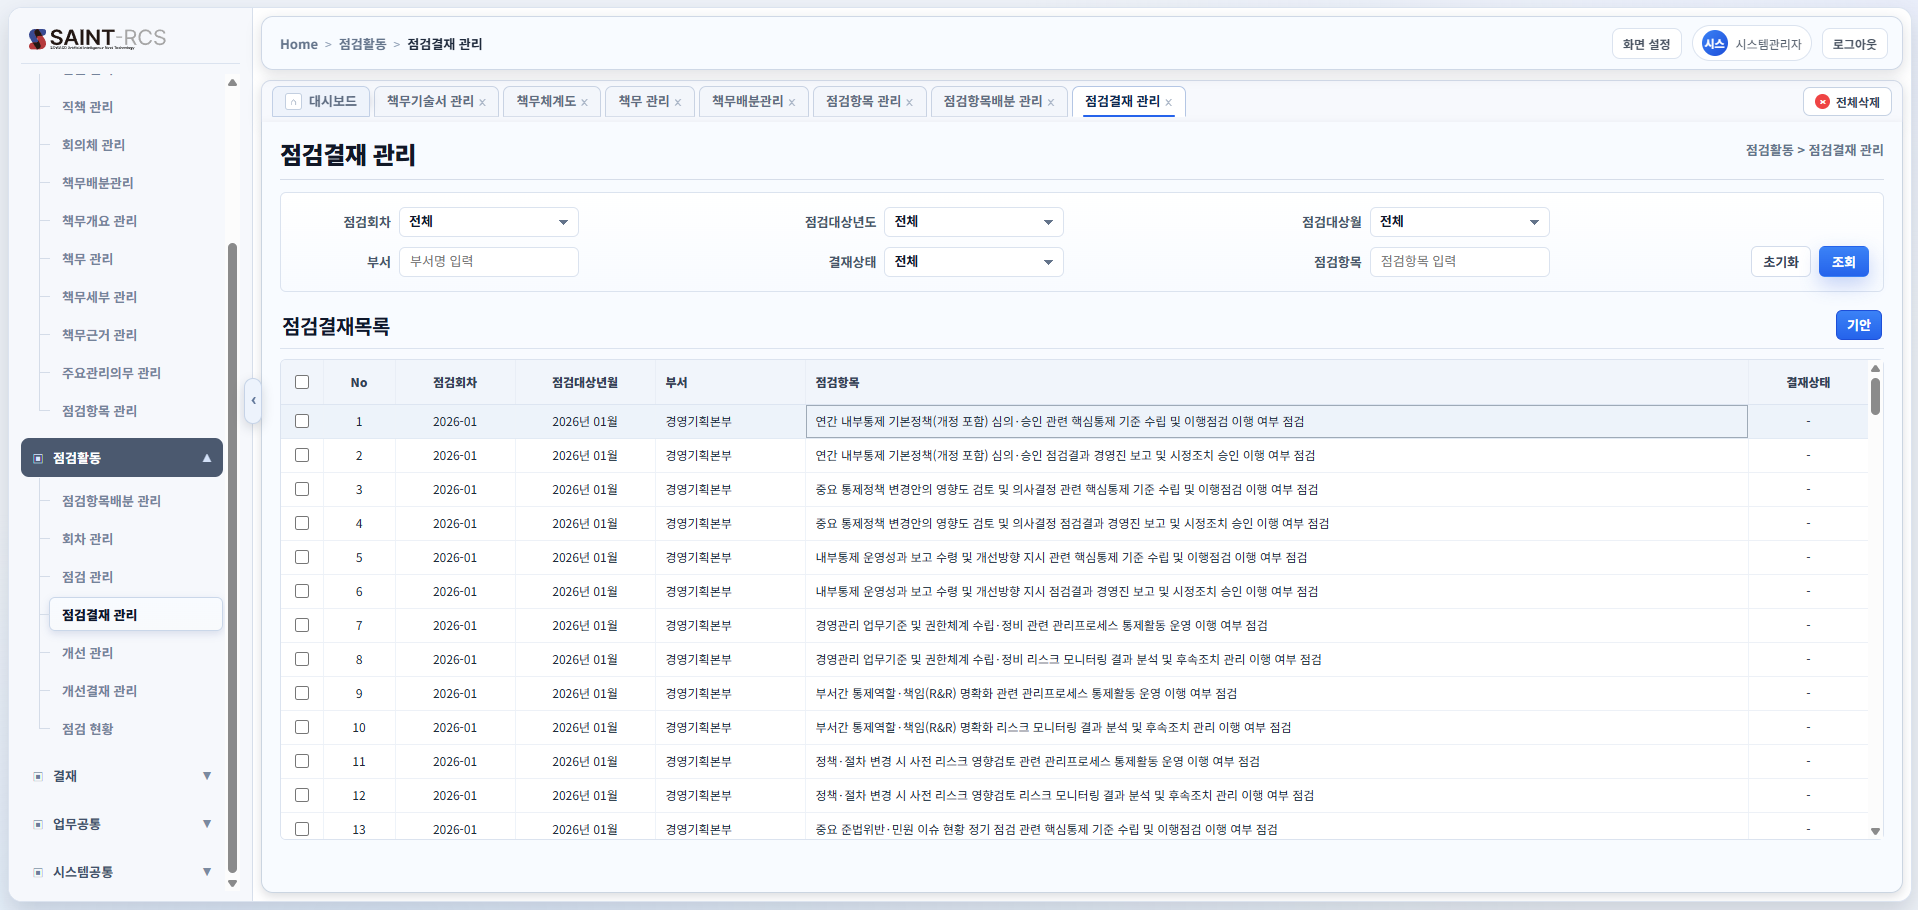Open the 결재상태 dropdown
The height and width of the screenshot is (910, 1918).
(973, 262)
